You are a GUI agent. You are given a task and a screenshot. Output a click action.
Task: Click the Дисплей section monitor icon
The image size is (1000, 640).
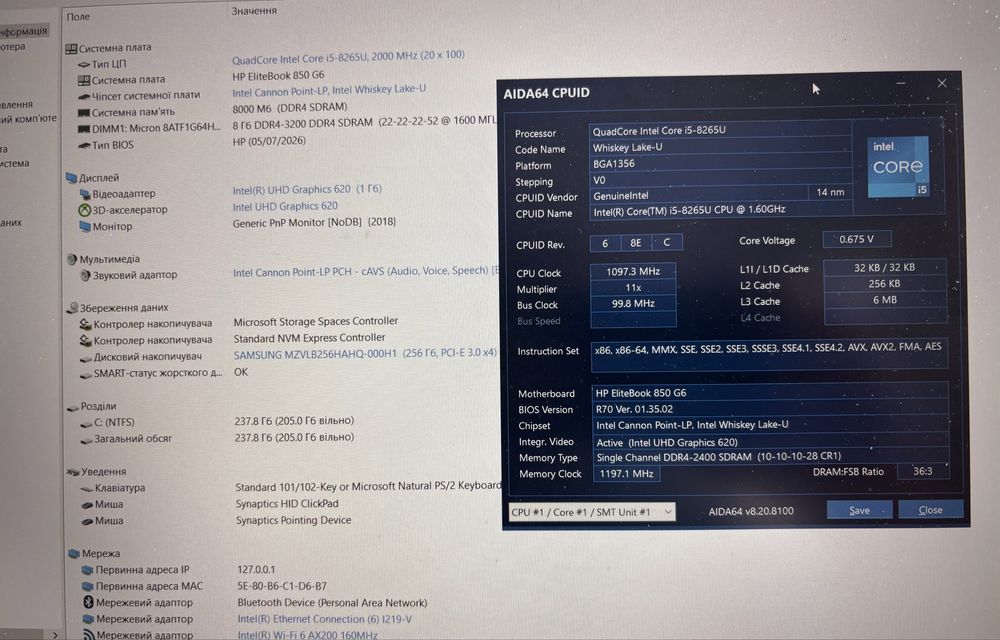[71, 178]
